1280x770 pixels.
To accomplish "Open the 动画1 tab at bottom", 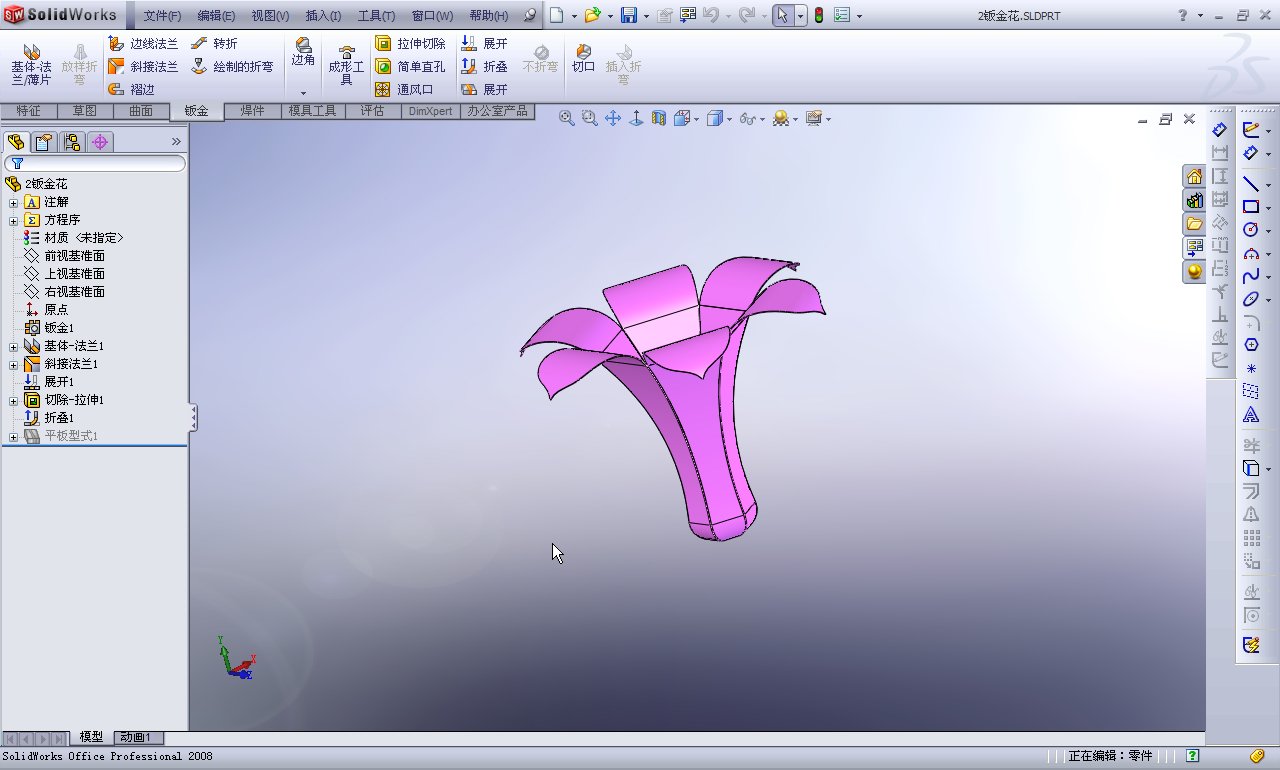I will coord(136,738).
